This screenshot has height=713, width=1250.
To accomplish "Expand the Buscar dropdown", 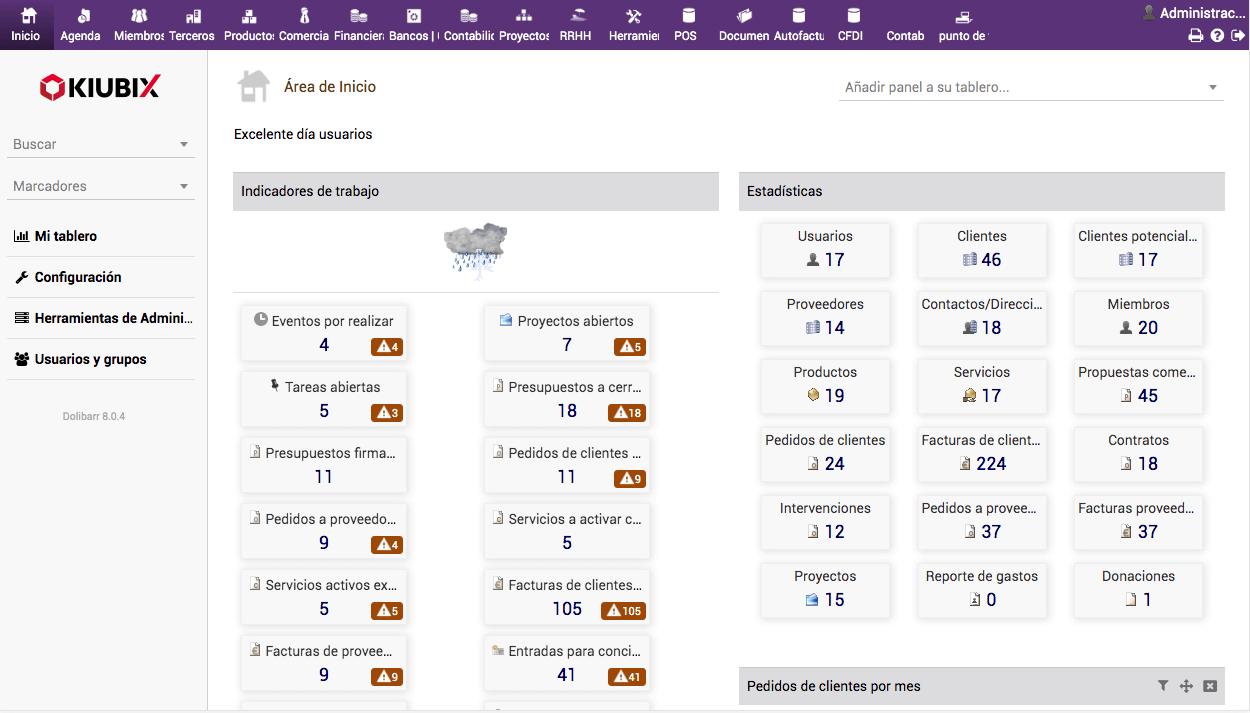I will pos(184,145).
